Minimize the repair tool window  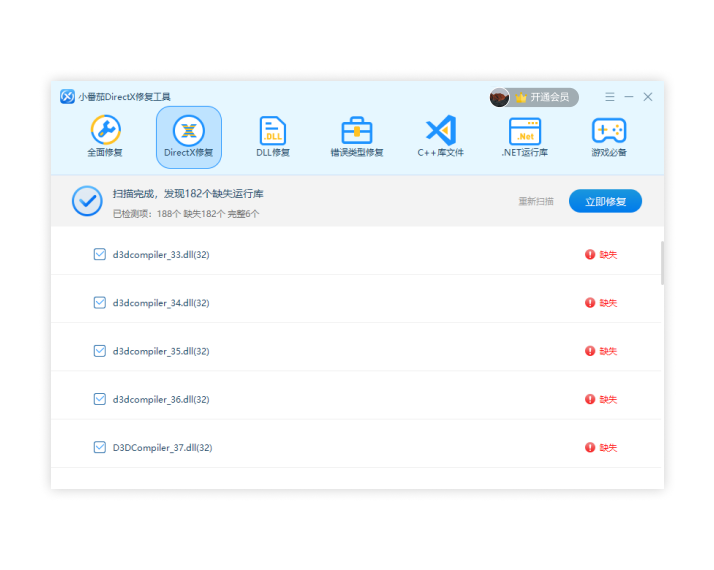[629, 97]
